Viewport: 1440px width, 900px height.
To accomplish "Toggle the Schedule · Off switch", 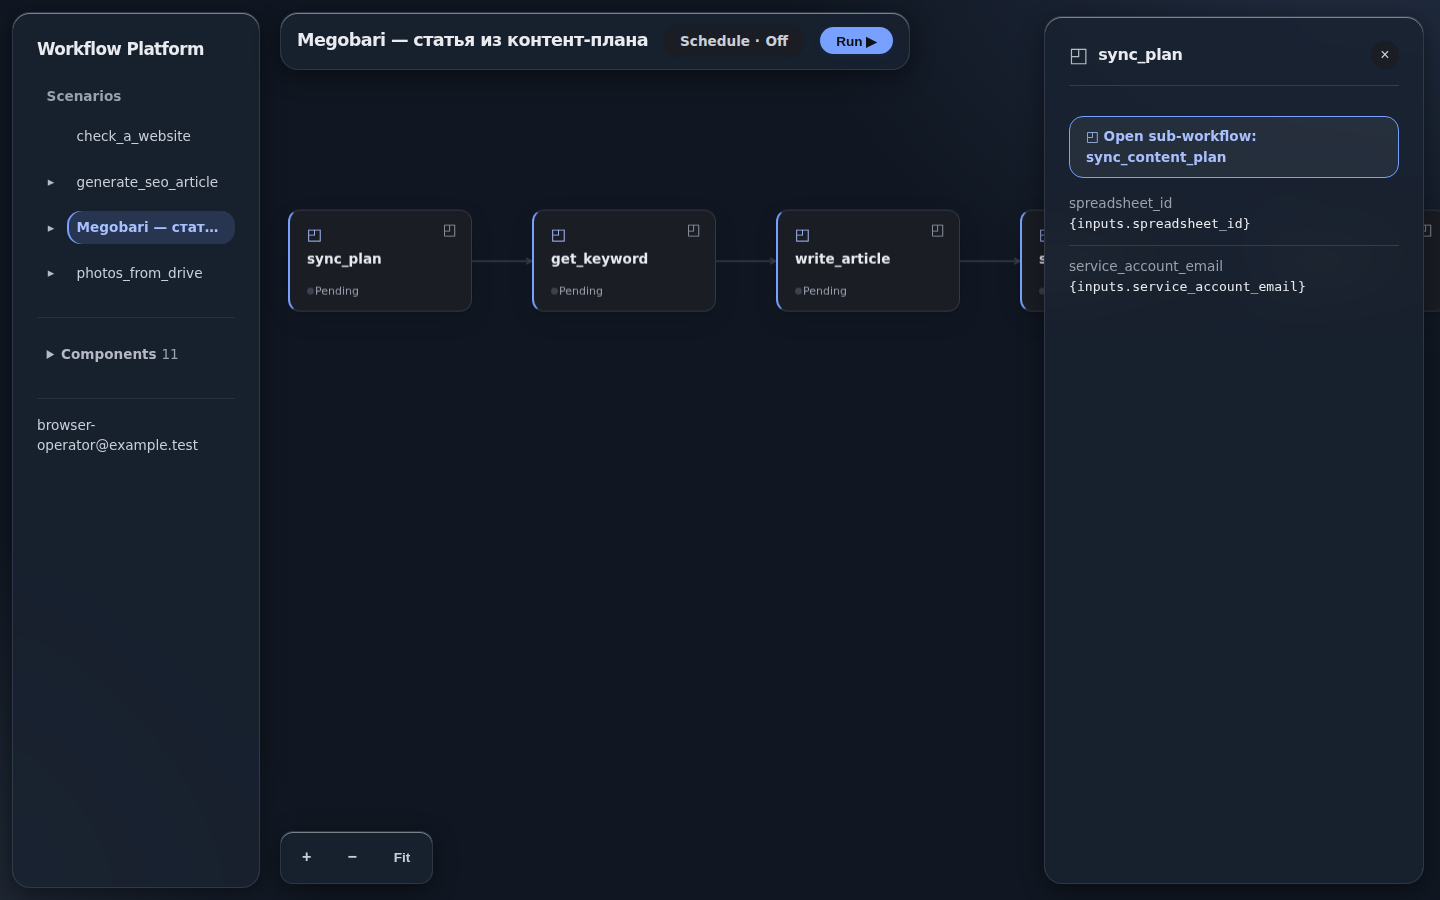I will click(734, 41).
